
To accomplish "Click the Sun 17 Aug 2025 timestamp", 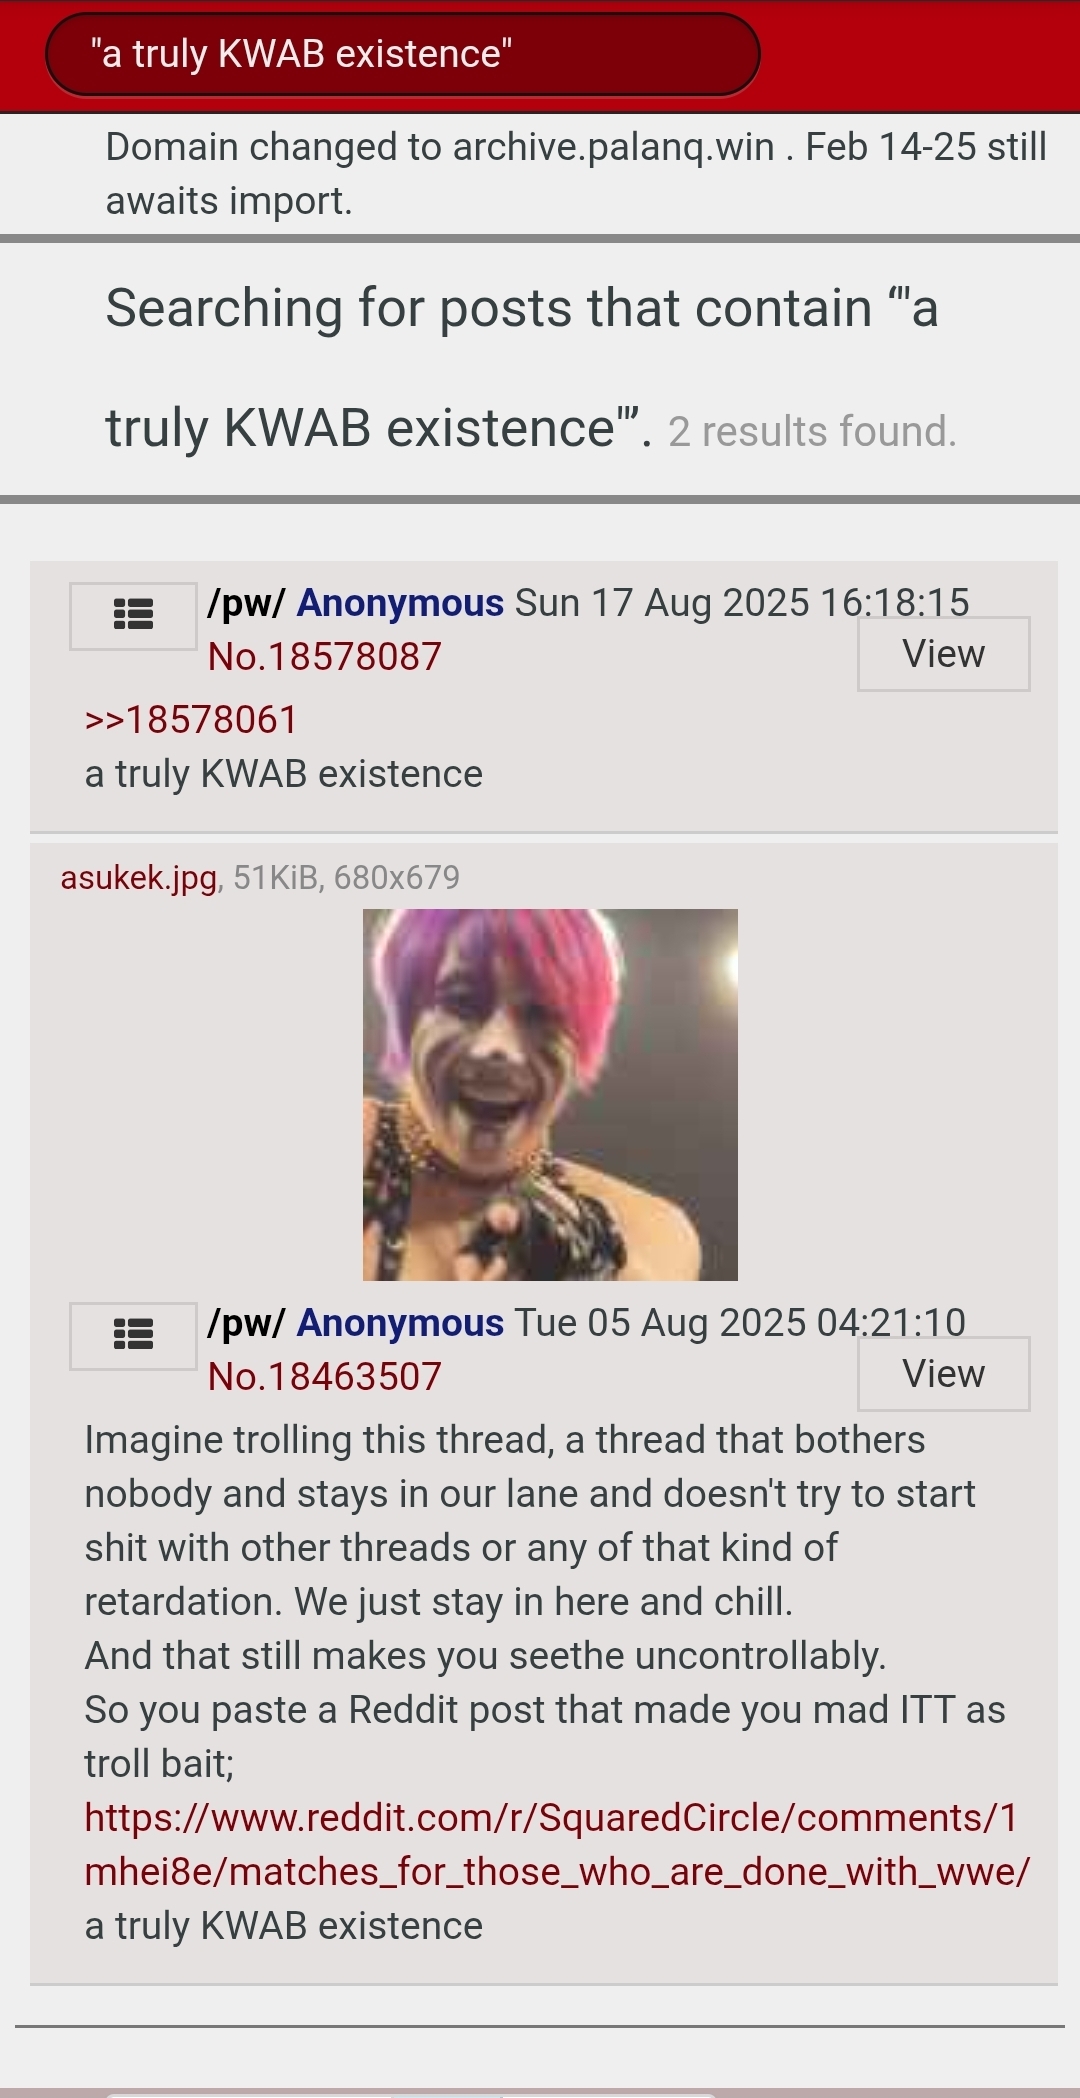I will (742, 603).
